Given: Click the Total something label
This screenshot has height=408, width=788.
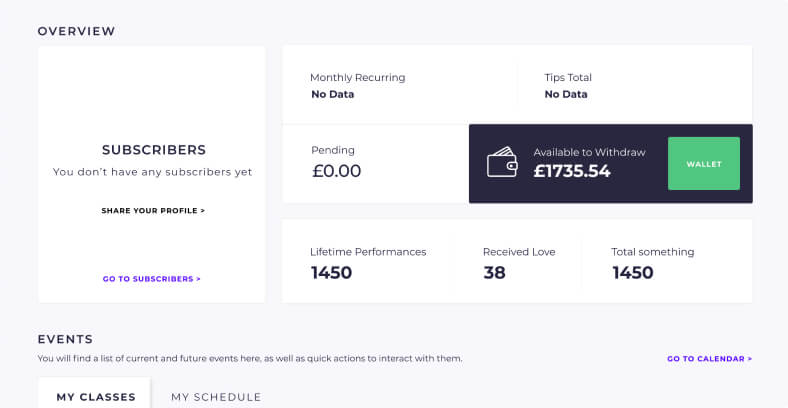Looking at the screenshot, I should [x=653, y=252].
